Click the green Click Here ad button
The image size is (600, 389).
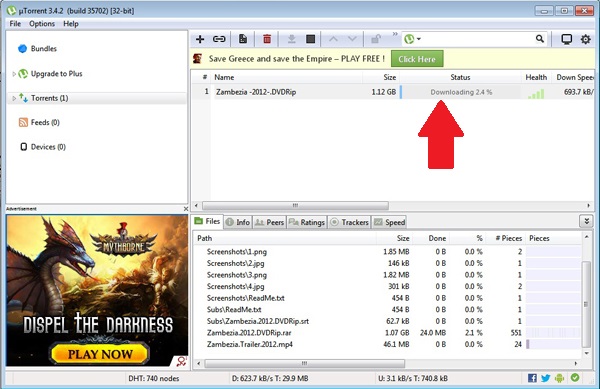tap(417, 59)
